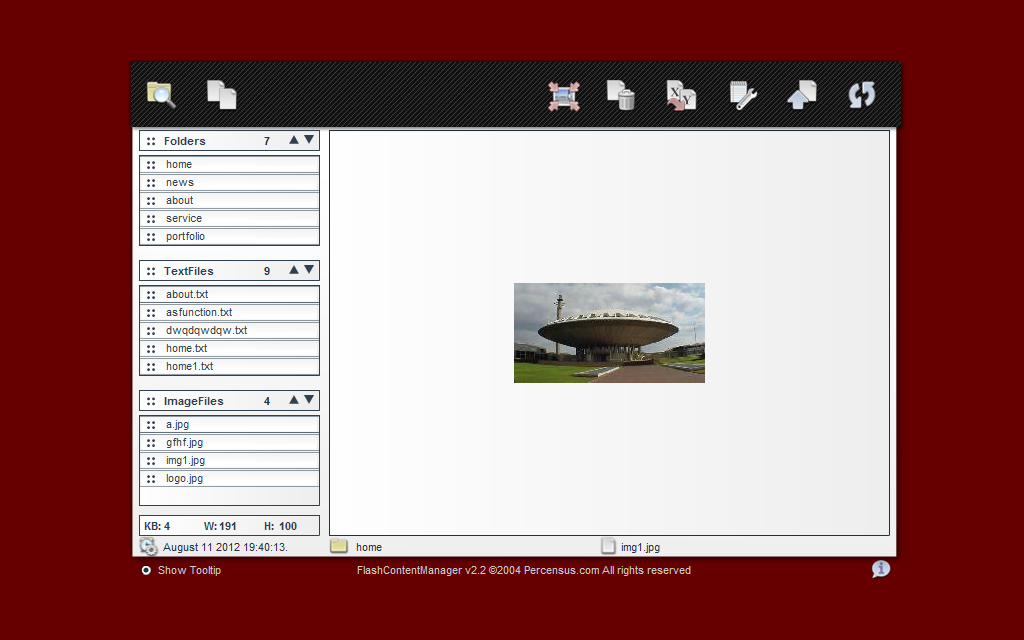The height and width of the screenshot is (640, 1024).
Task: Click the img1.jpg label in status bar
Action: coord(640,547)
